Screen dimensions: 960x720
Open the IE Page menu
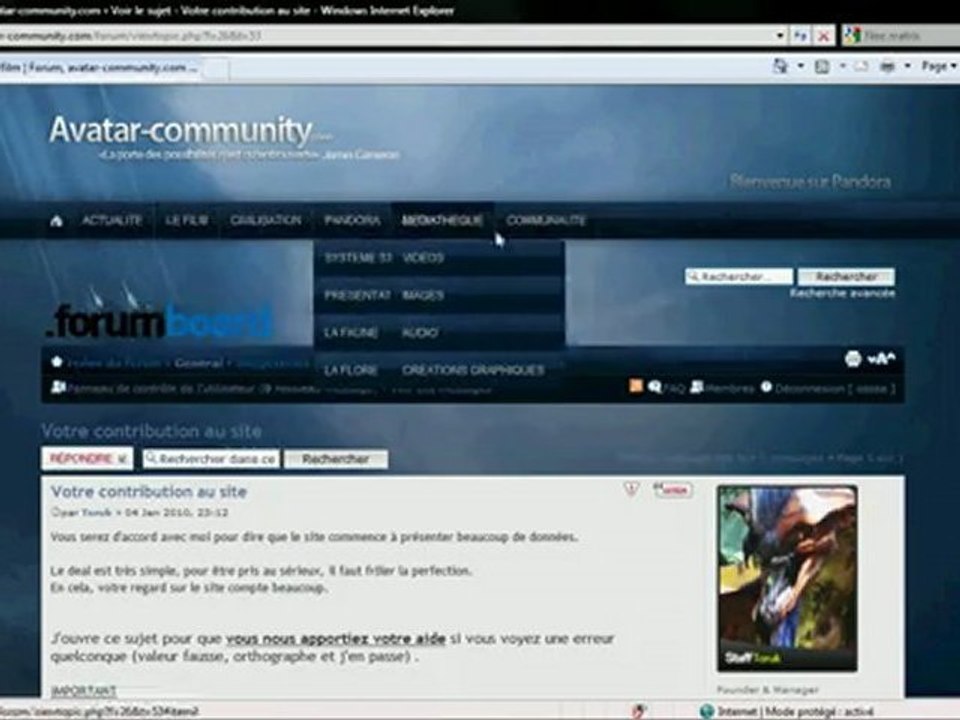[x=939, y=66]
